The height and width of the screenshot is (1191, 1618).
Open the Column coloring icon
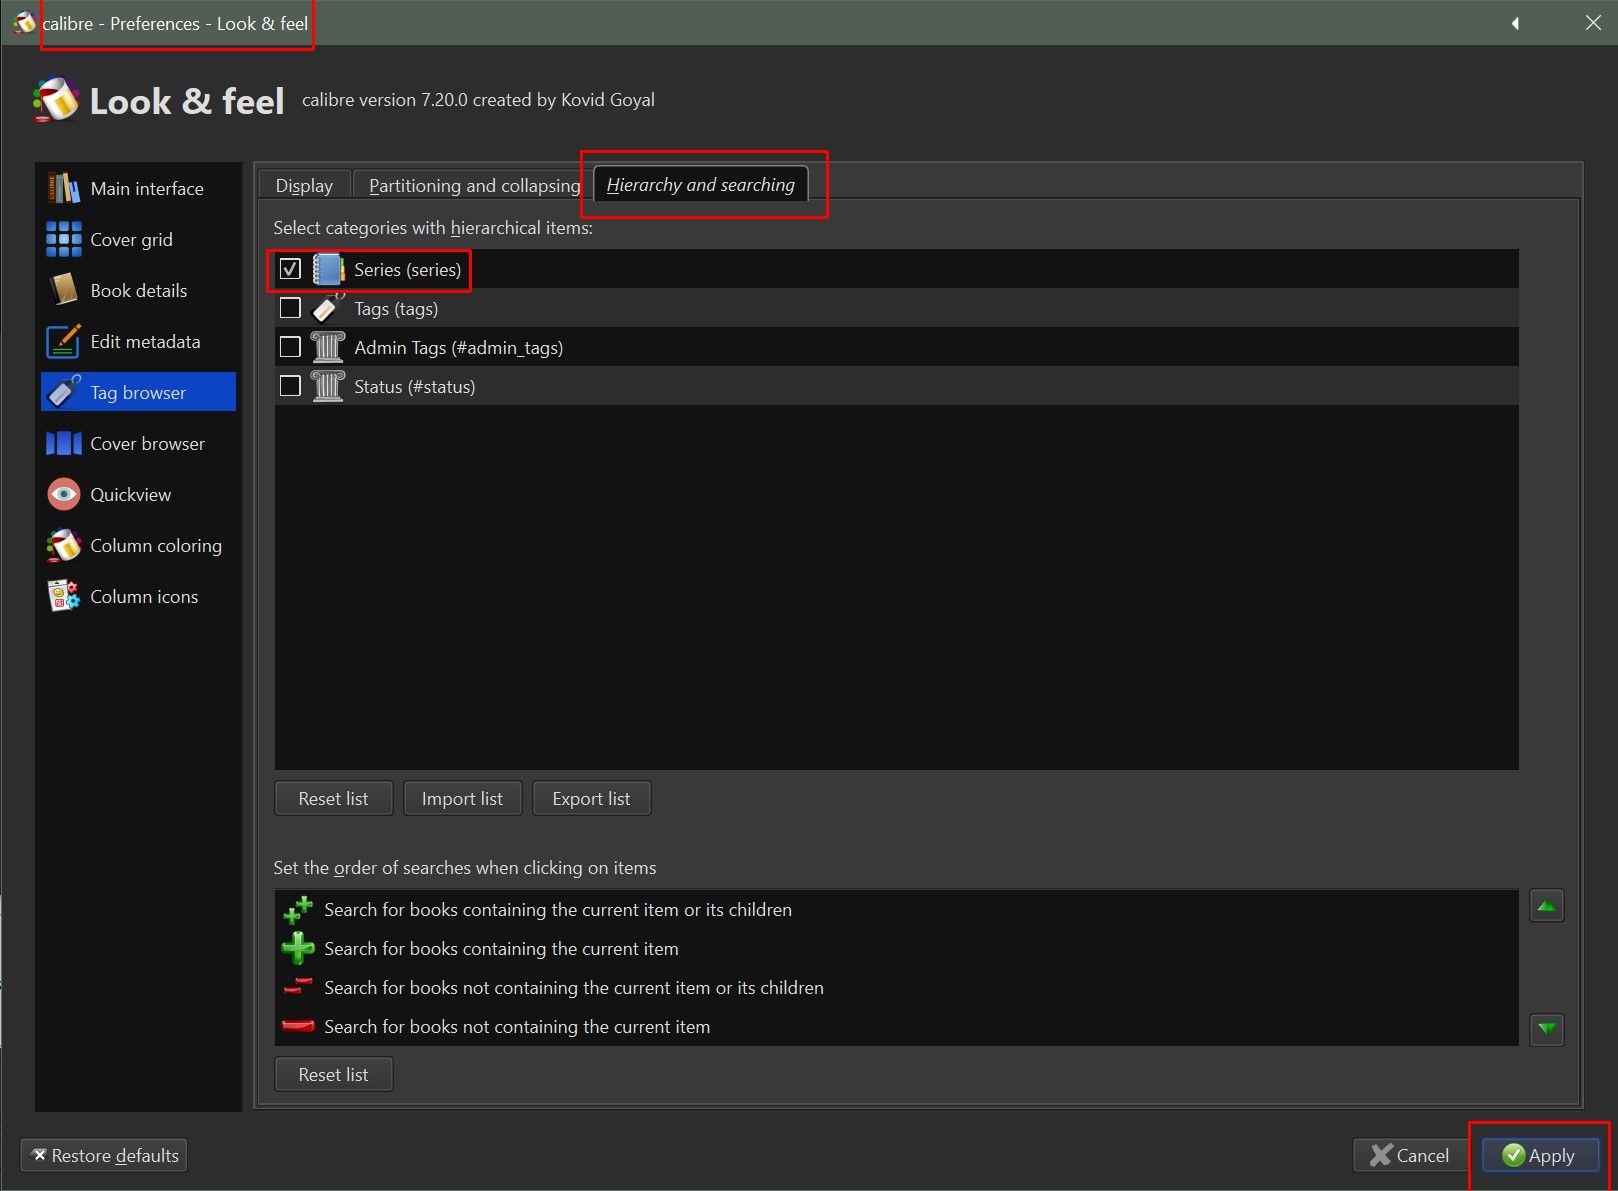64,545
